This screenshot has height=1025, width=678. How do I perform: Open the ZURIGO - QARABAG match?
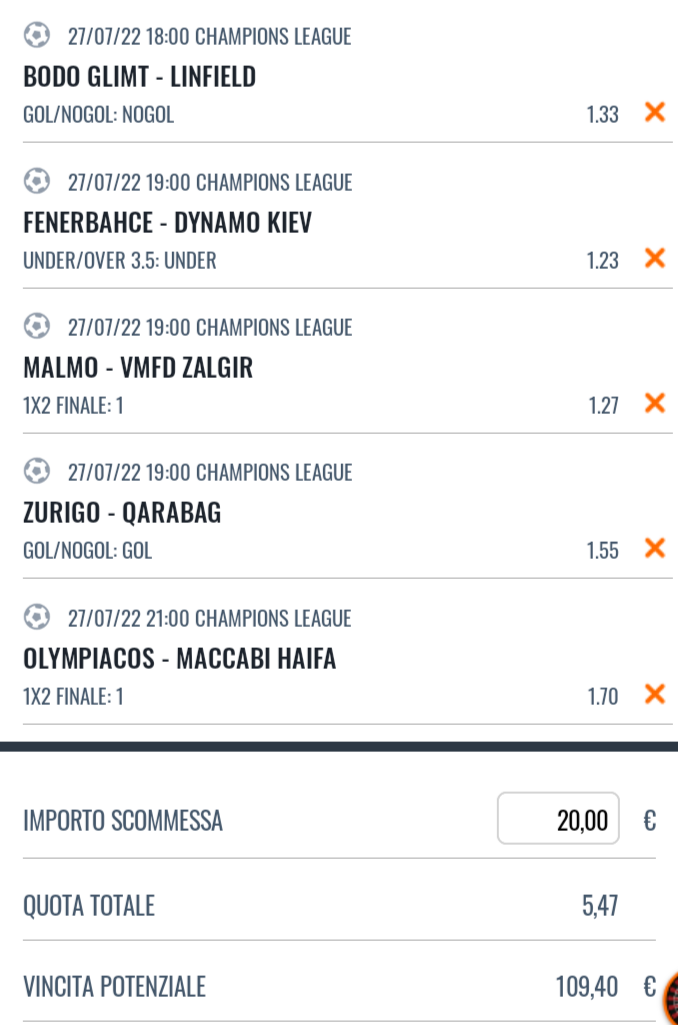(122, 513)
